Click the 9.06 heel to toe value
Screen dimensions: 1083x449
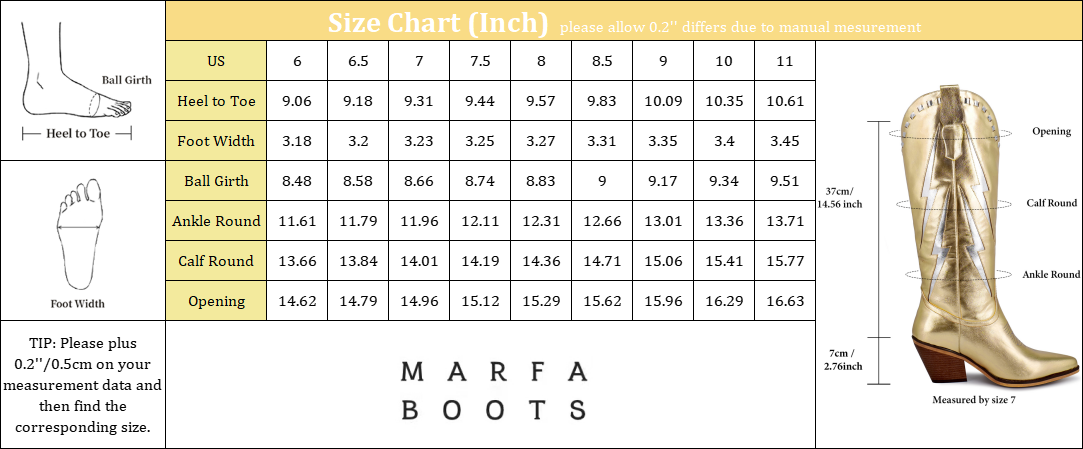[x=297, y=101]
